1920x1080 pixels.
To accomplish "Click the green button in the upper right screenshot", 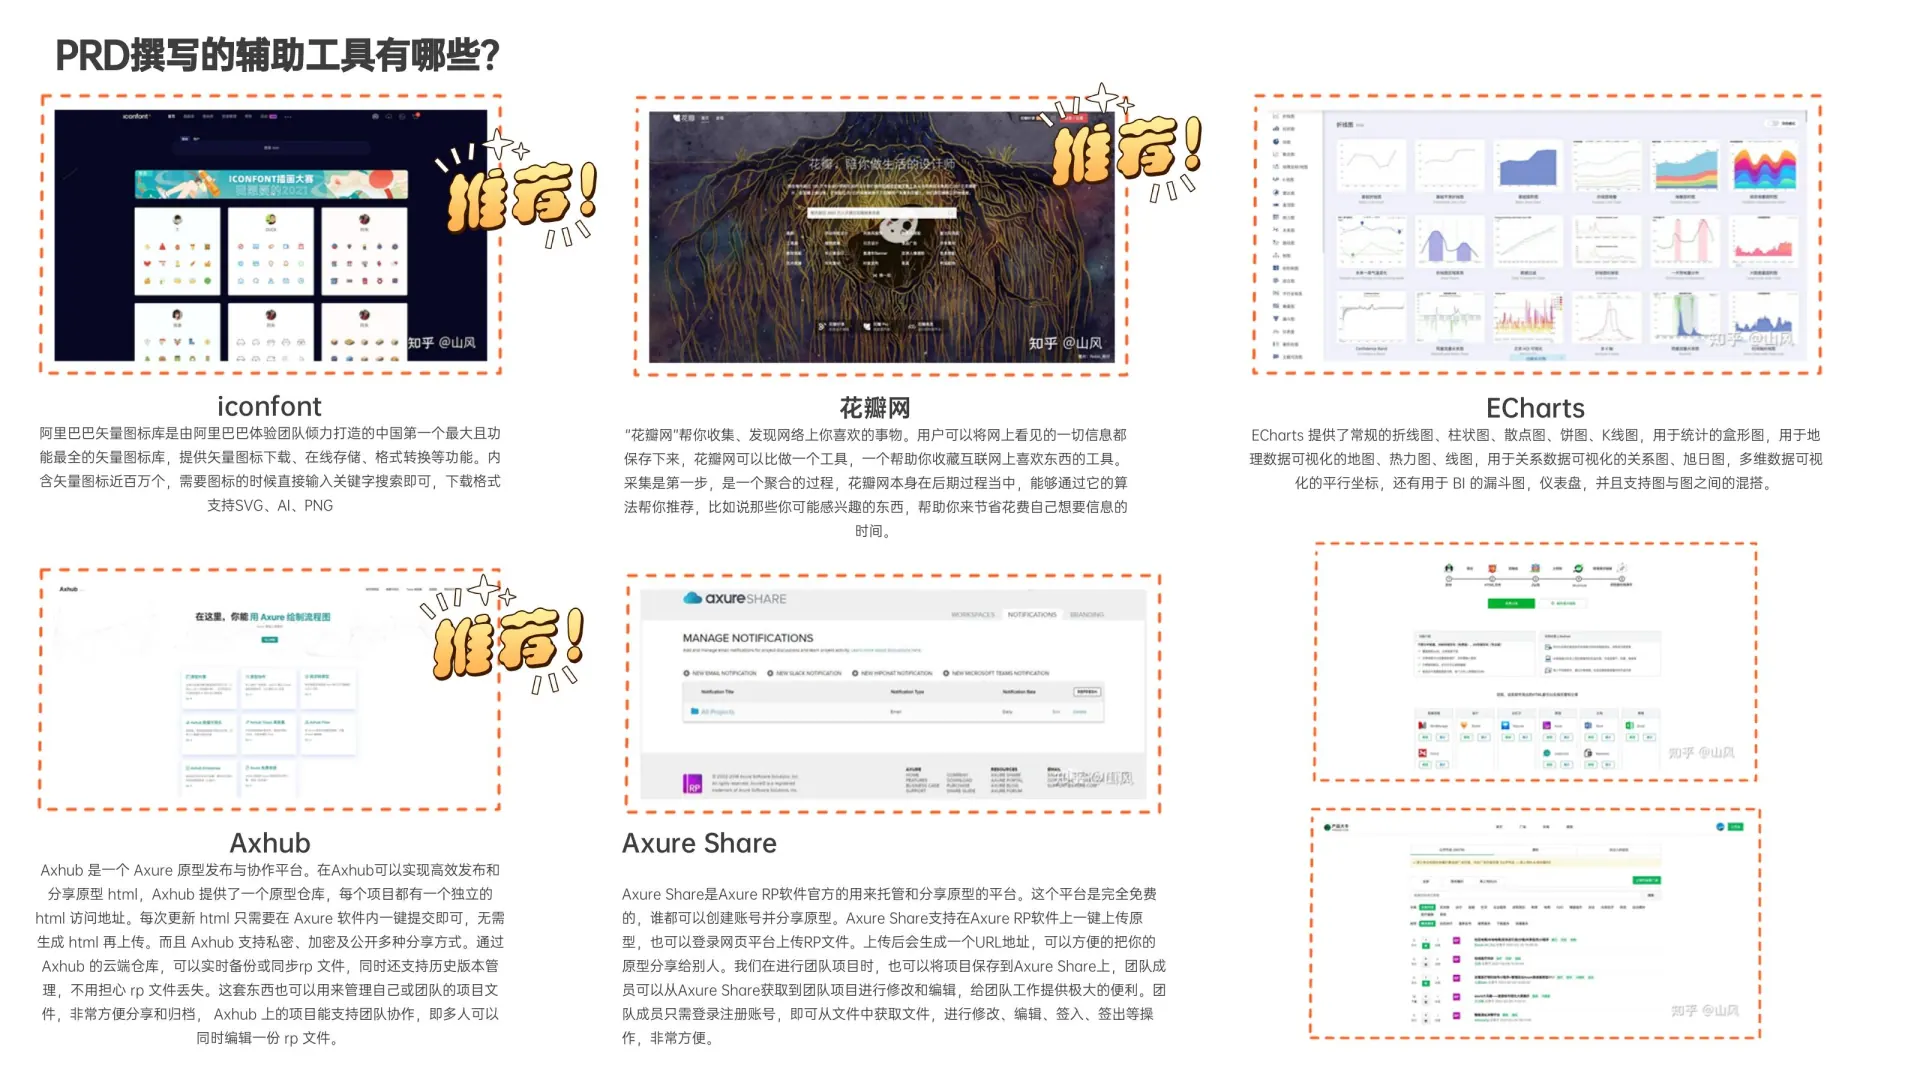I will (1511, 603).
